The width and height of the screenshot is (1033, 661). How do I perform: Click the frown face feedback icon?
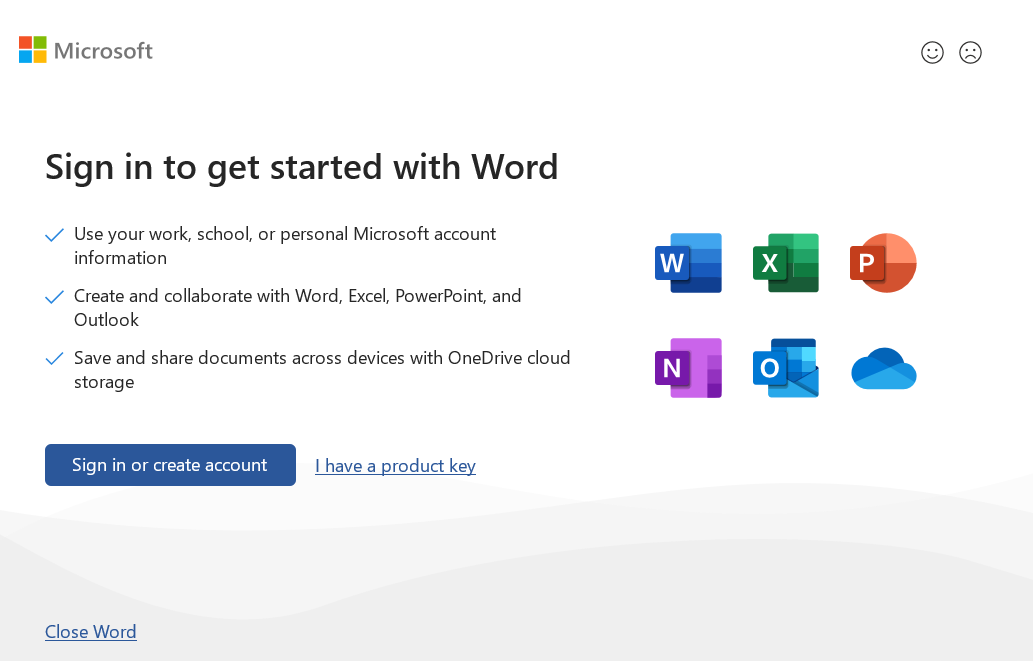[x=970, y=52]
